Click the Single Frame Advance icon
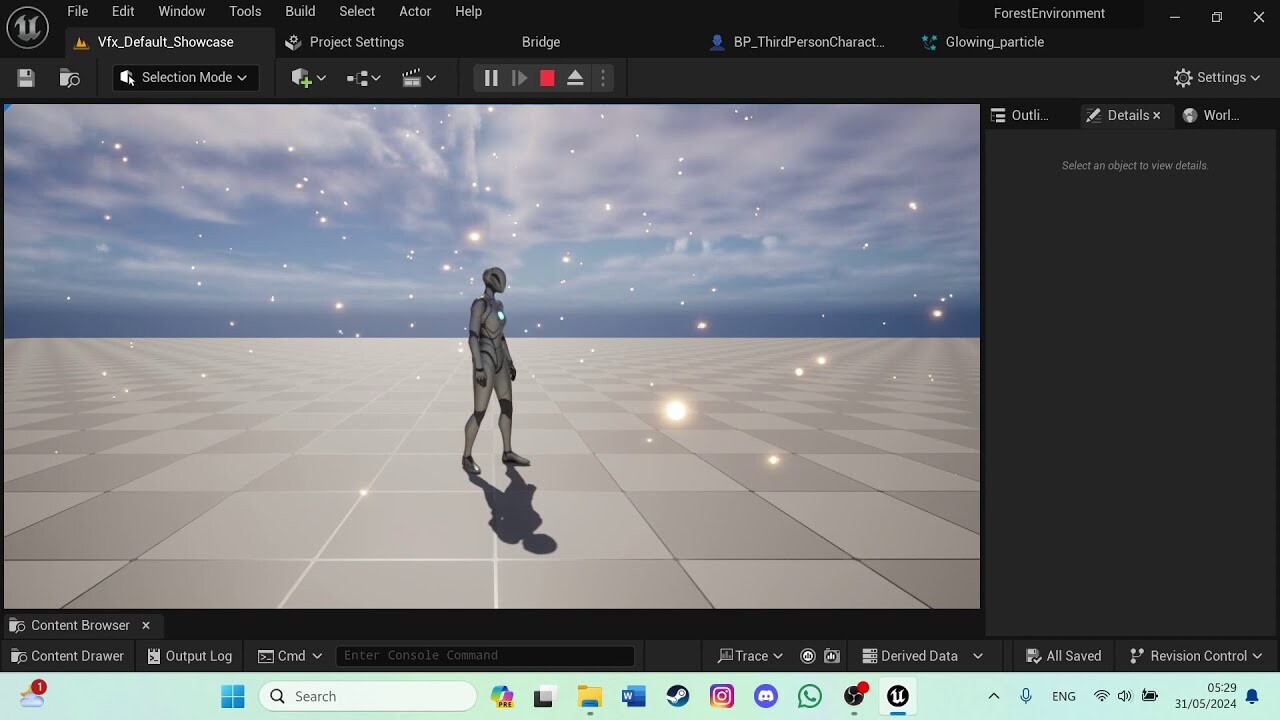The image size is (1280, 720). pos(518,77)
